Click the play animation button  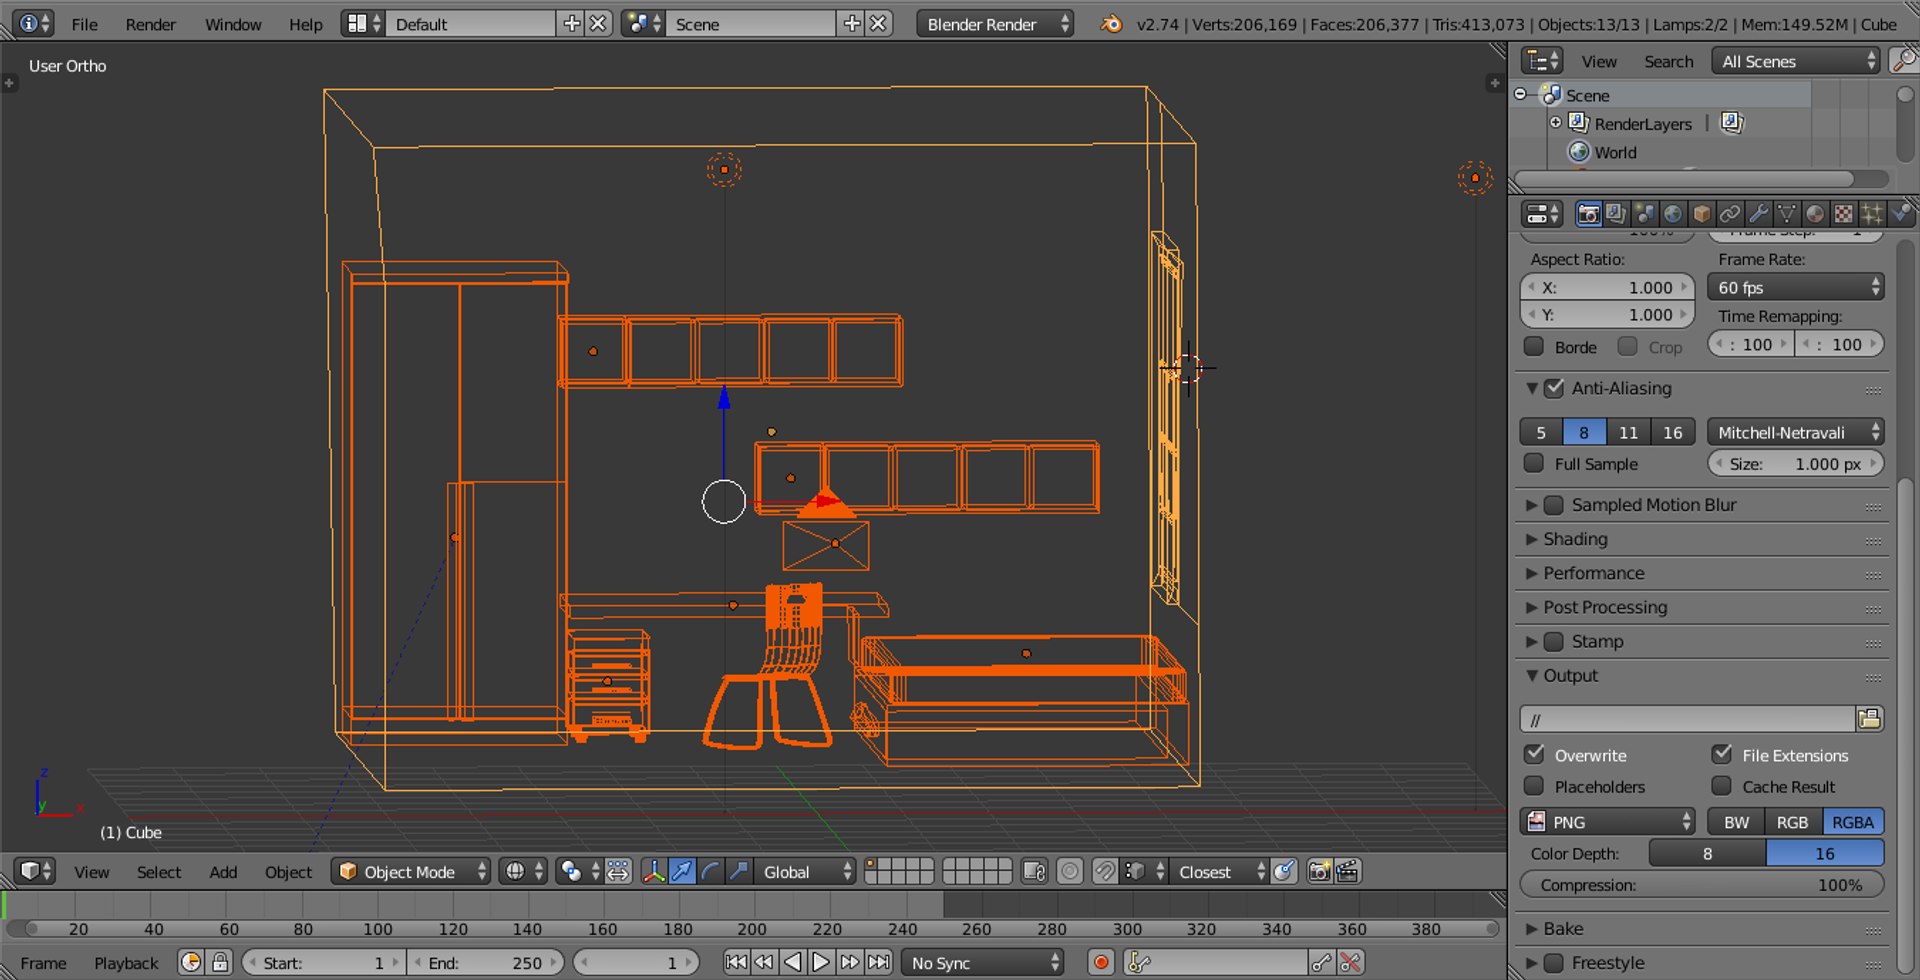tap(820, 962)
